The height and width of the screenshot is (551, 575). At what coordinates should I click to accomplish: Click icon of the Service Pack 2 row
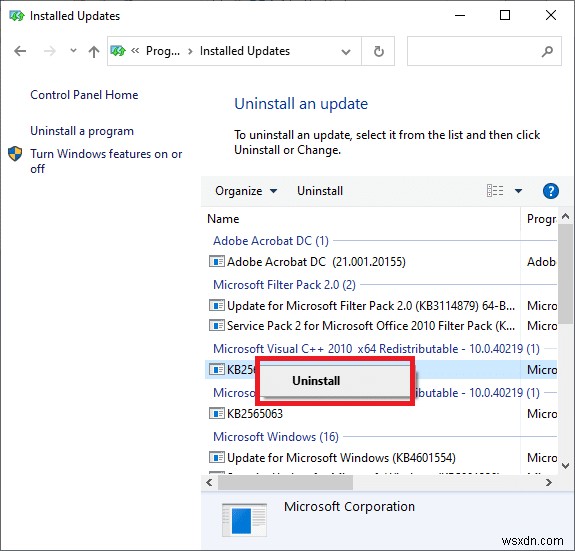[x=216, y=326]
